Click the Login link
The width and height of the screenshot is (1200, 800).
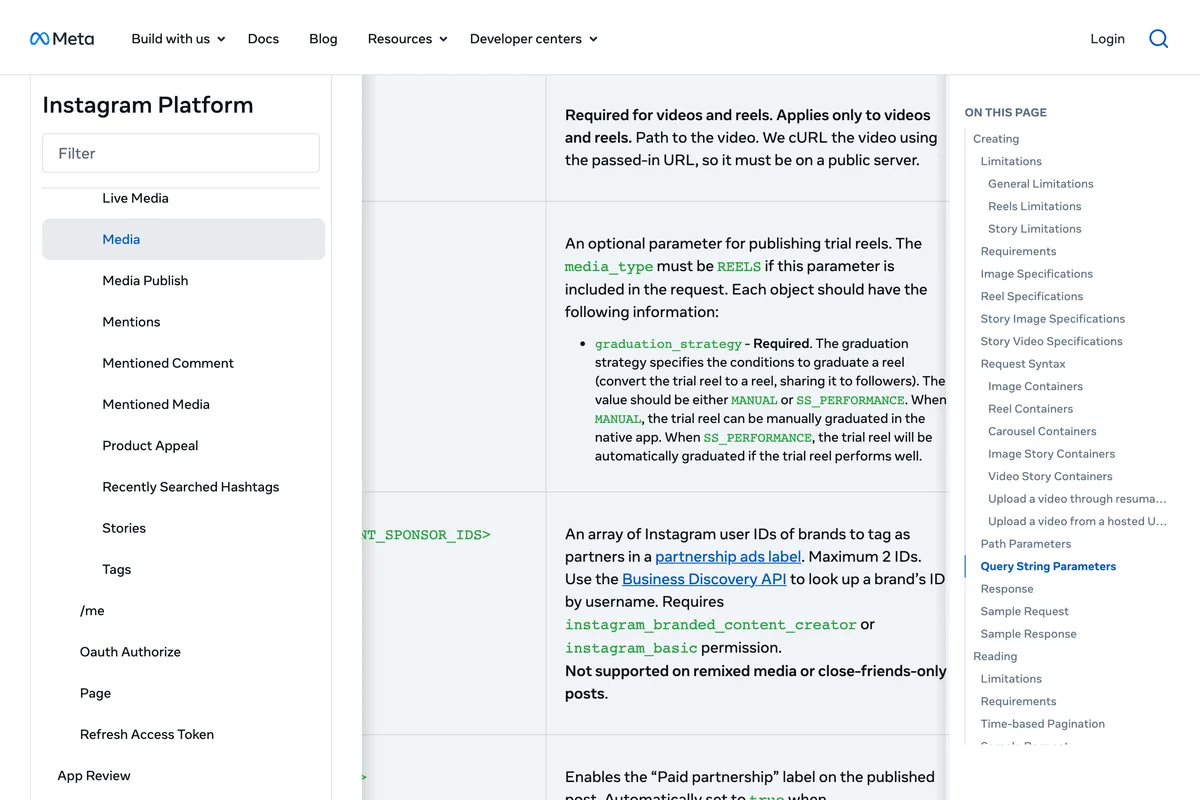pyautogui.click(x=1107, y=39)
